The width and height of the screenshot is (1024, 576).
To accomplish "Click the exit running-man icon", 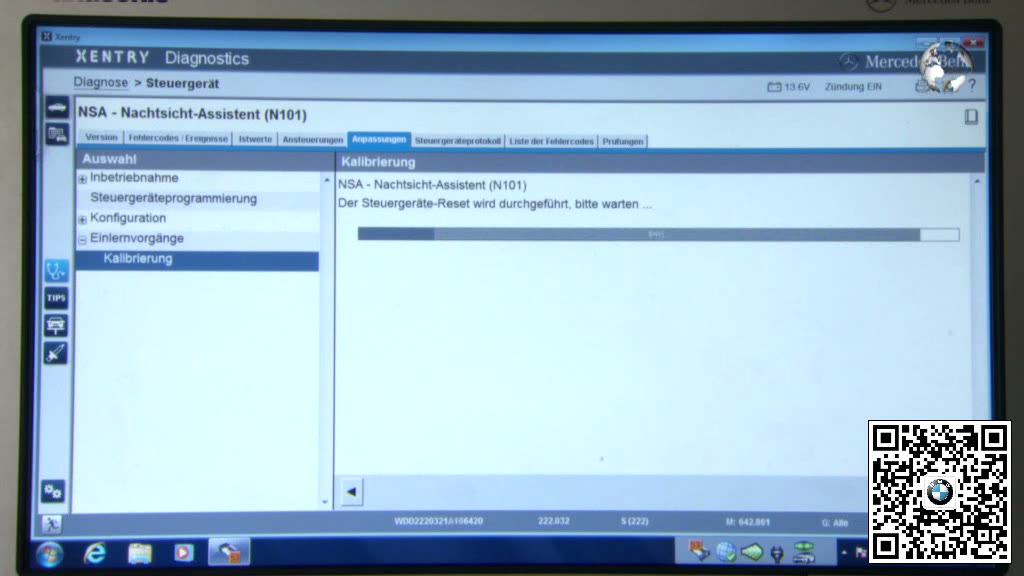I will (x=52, y=524).
